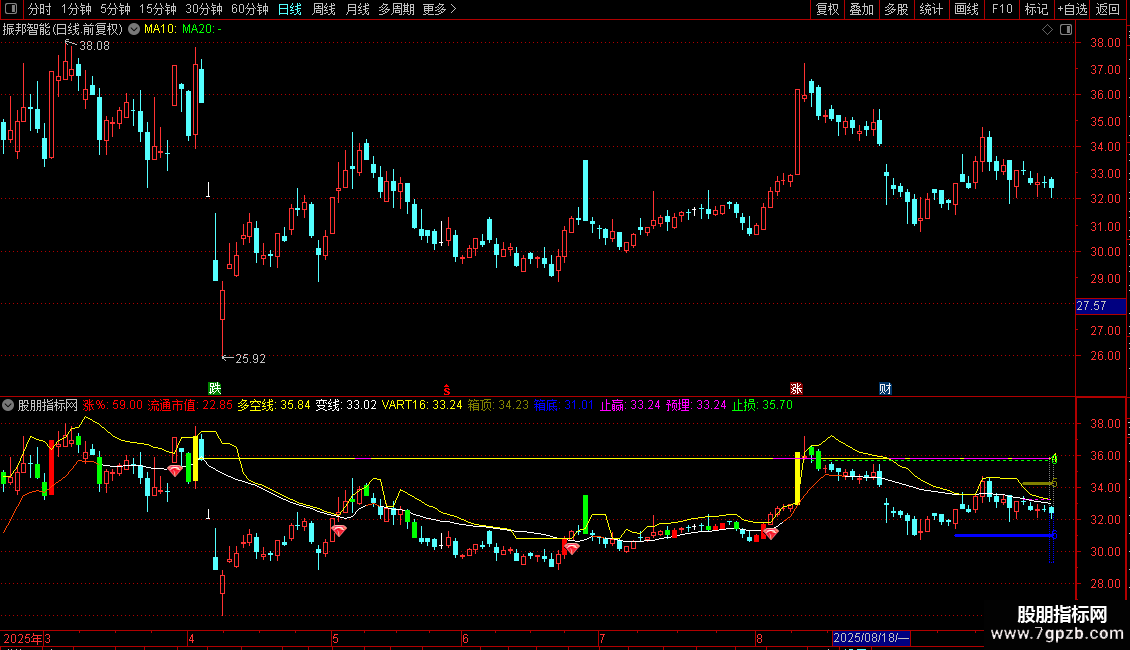
Task: Open the 多股 multi-stock view
Action: click(x=897, y=9)
